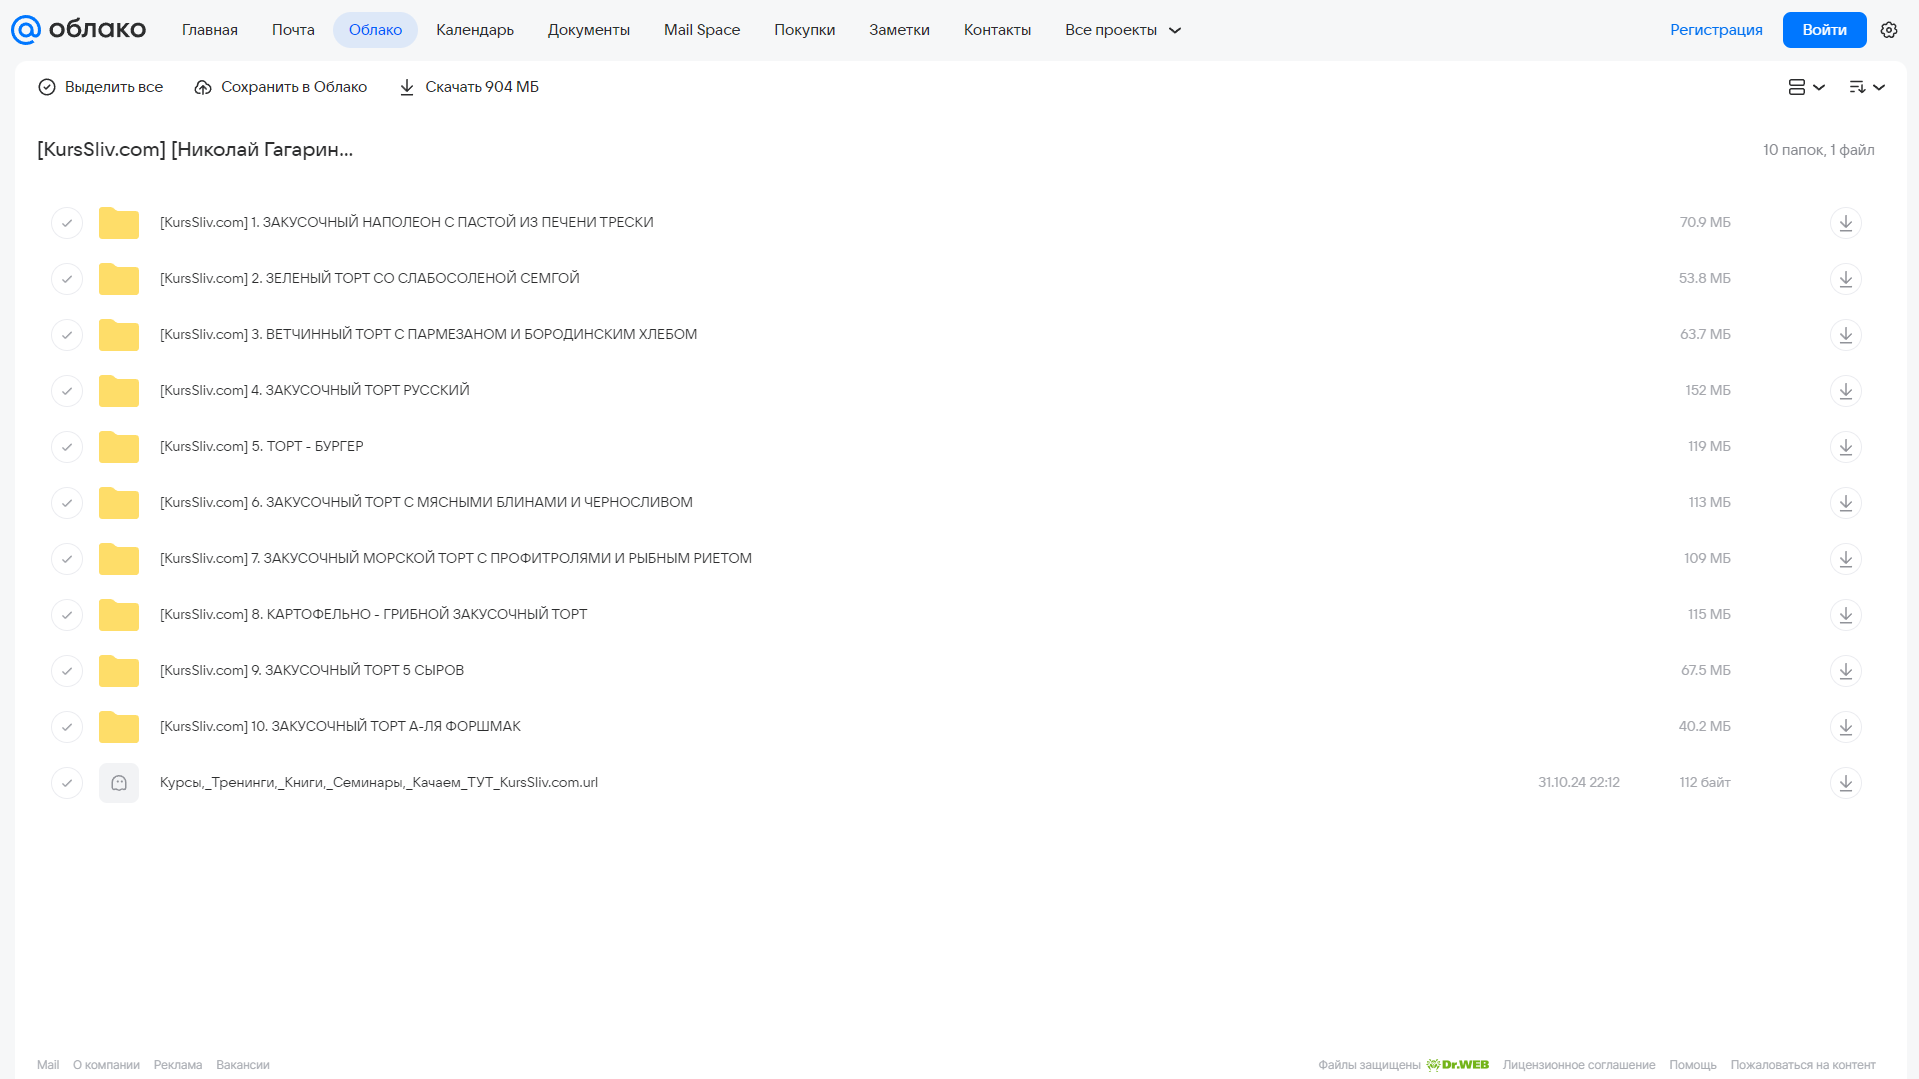
Task: Download the KursSliv.com.url file
Action: click(x=1846, y=783)
